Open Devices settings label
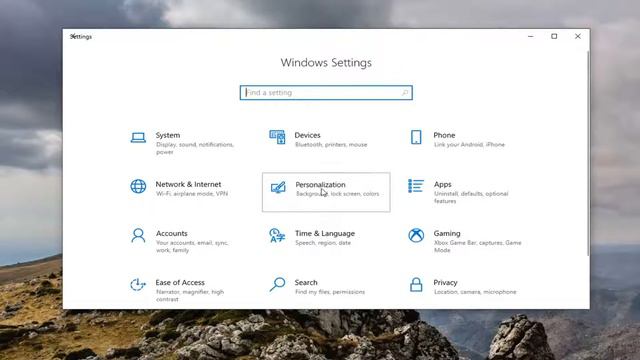Image resolution: width=640 pixels, height=360 pixels. 307,135
